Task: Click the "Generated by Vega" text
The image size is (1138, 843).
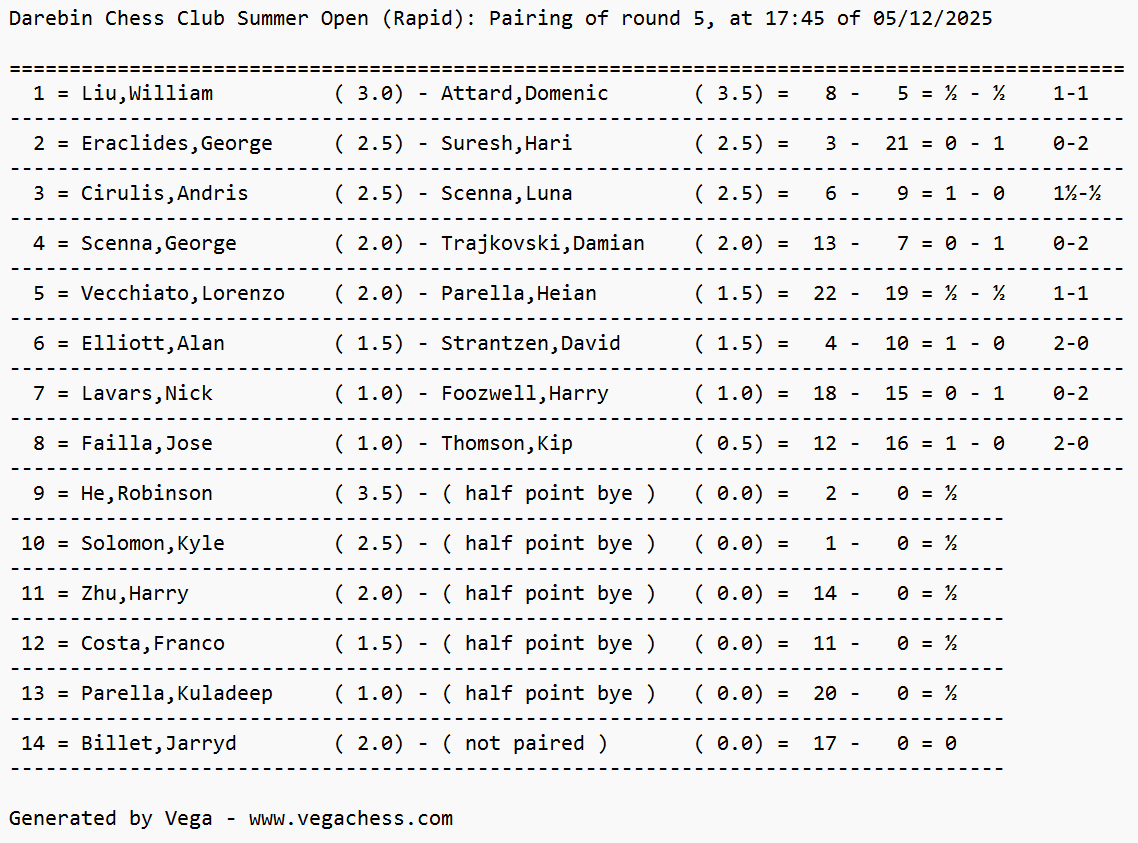Action: [110, 819]
